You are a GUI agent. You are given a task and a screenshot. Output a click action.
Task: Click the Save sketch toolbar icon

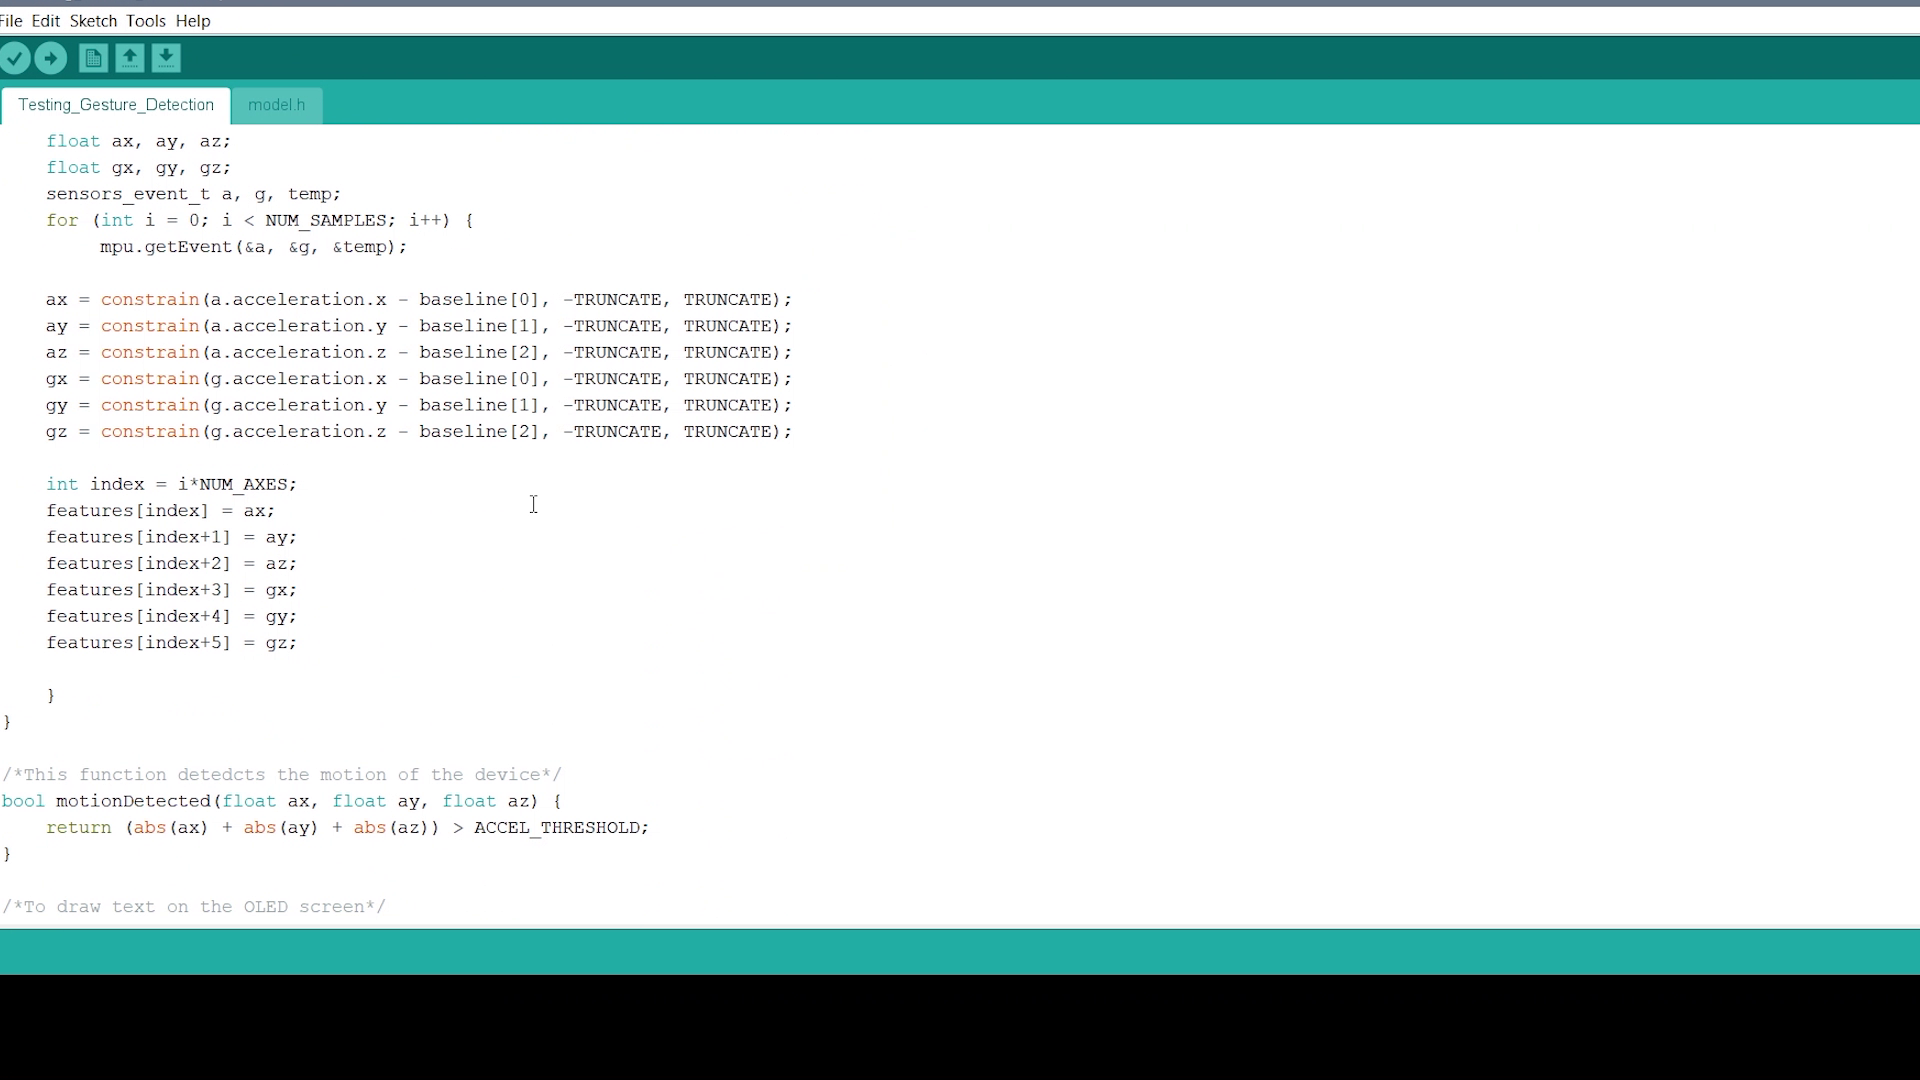tap(166, 58)
